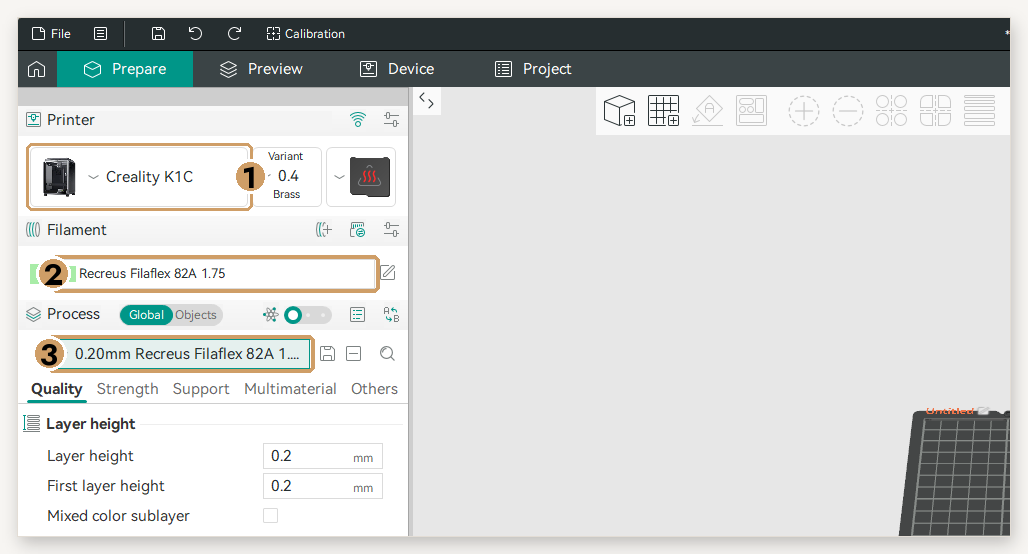Toggle the advanced mode switch
The height and width of the screenshot is (554, 1028).
click(x=307, y=315)
